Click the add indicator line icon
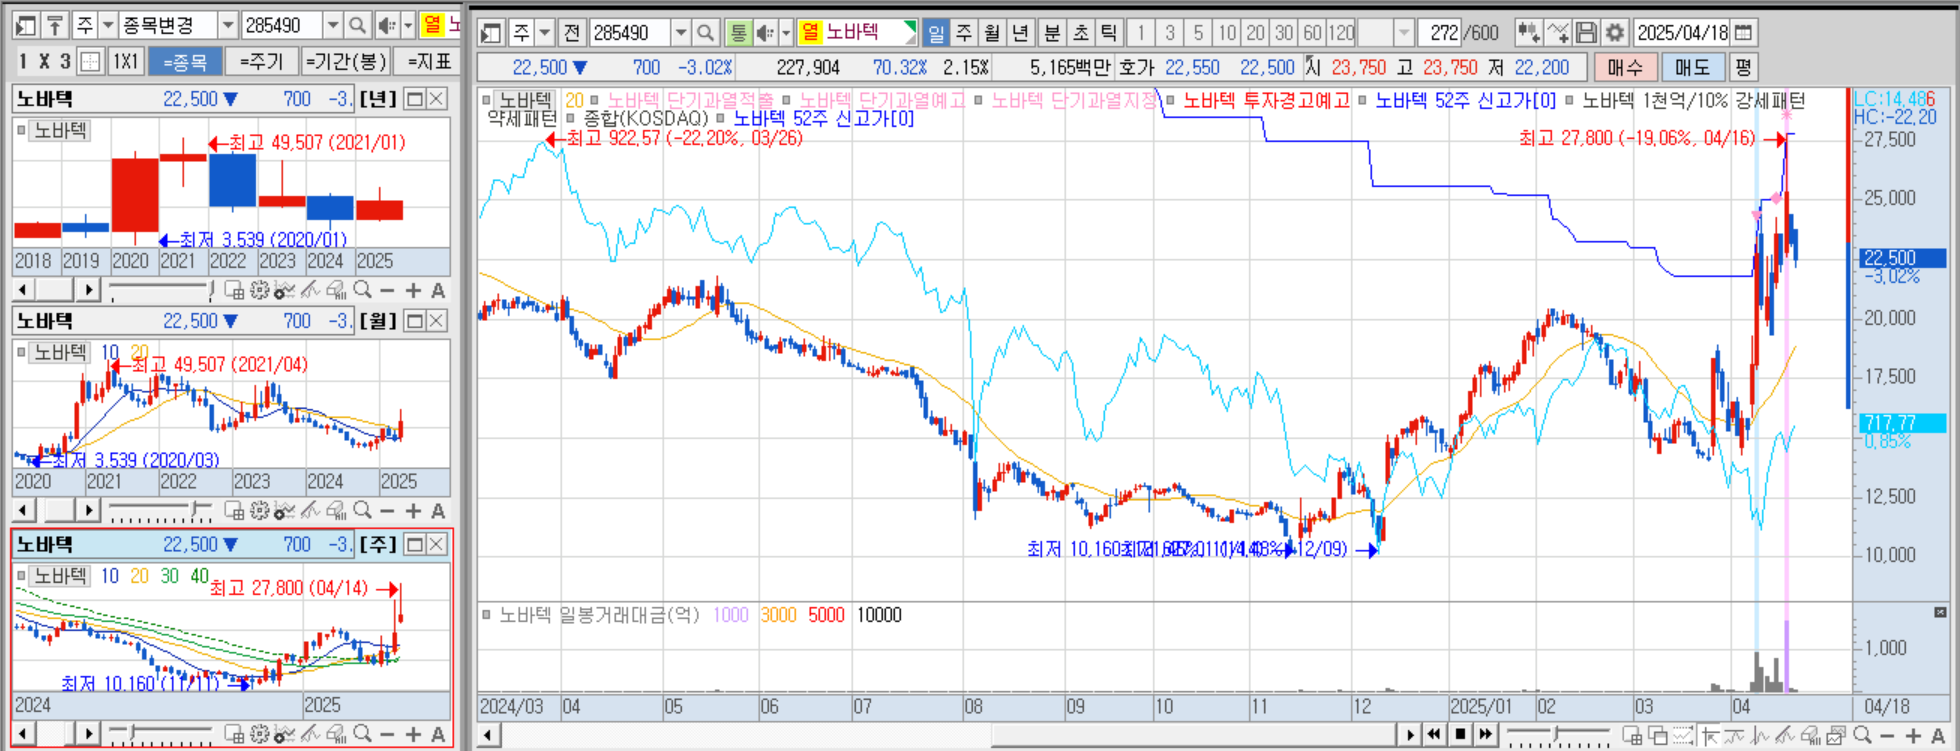1960x751 pixels. pos(1558,33)
